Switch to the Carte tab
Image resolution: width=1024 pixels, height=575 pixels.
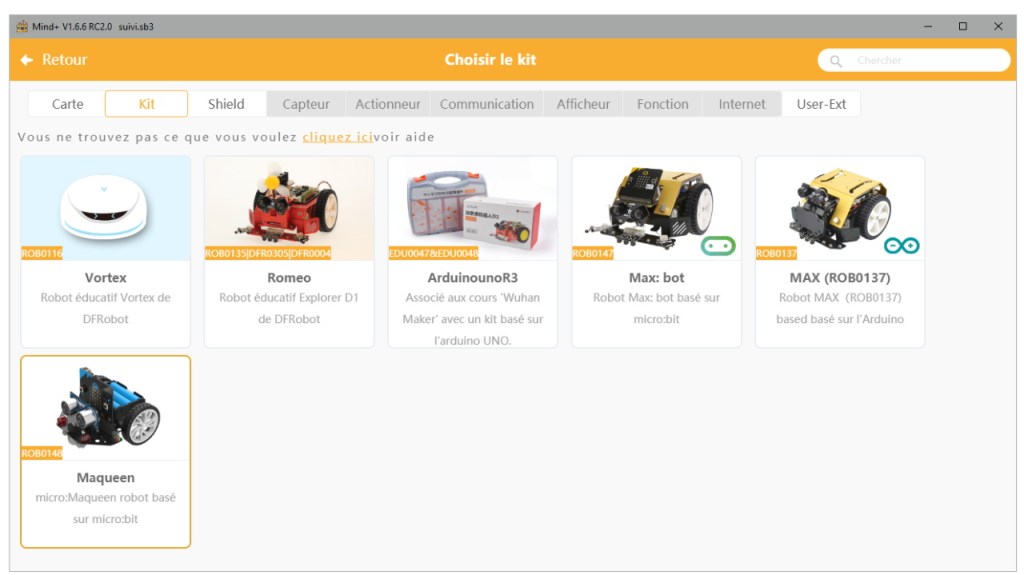[x=67, y=104]
